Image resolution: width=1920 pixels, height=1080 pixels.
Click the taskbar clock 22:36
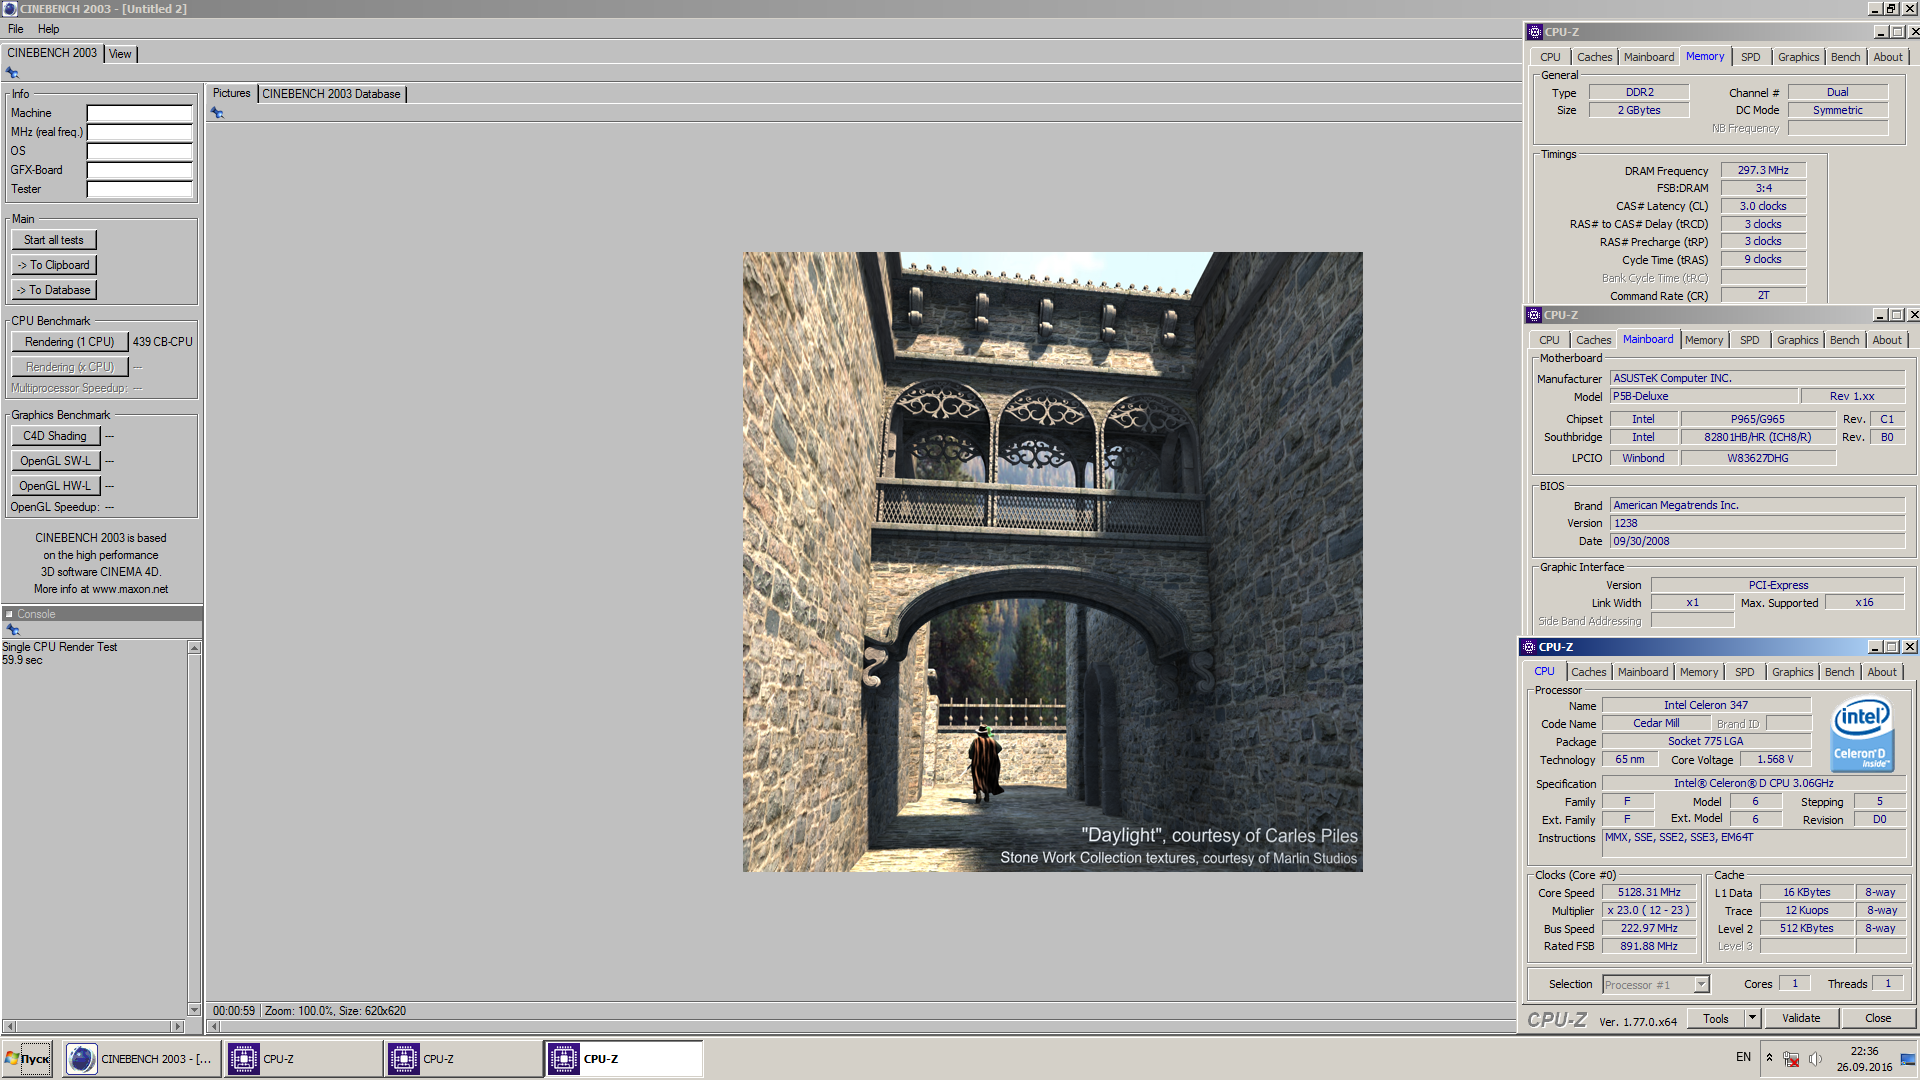click(x=1864, y=1051)
